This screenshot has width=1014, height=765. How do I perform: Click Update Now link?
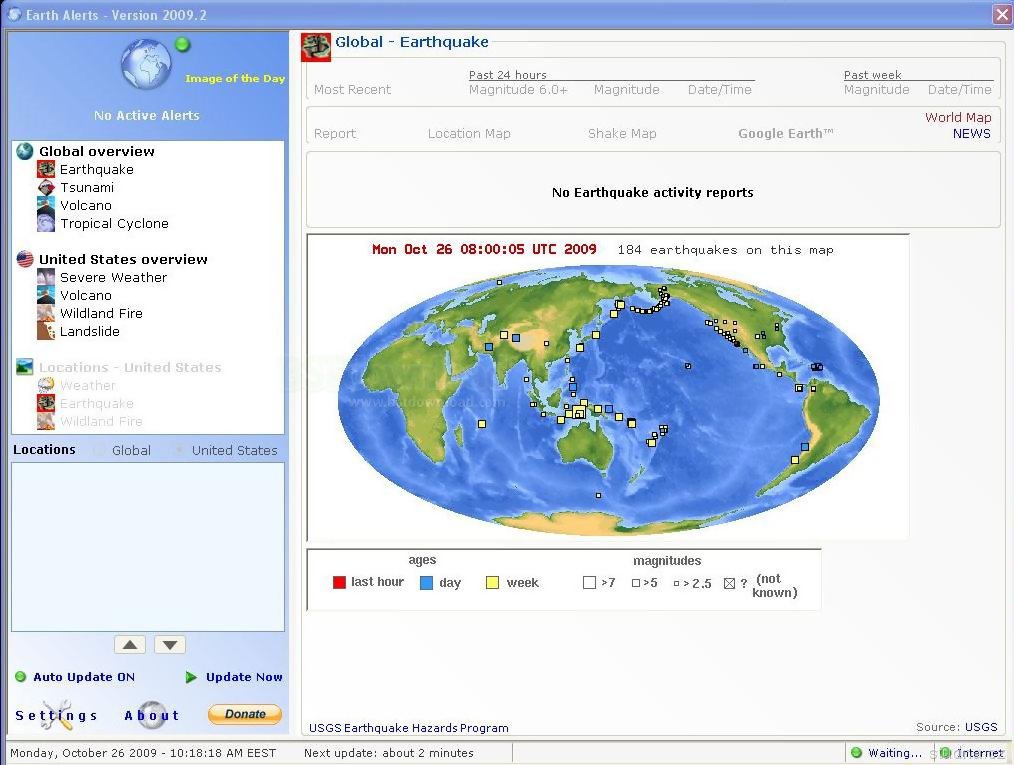pyautogui.click(x=243, y=677)
